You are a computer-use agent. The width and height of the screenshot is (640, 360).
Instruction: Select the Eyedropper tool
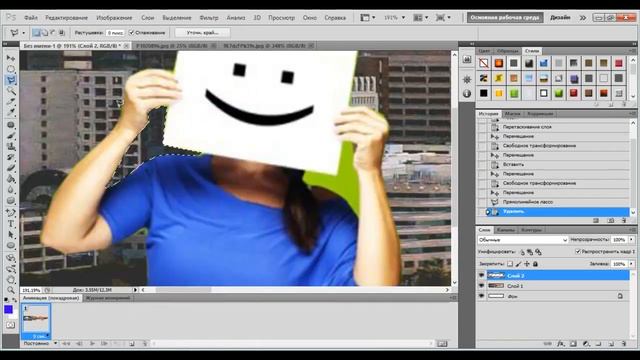(x=11, y=112)
